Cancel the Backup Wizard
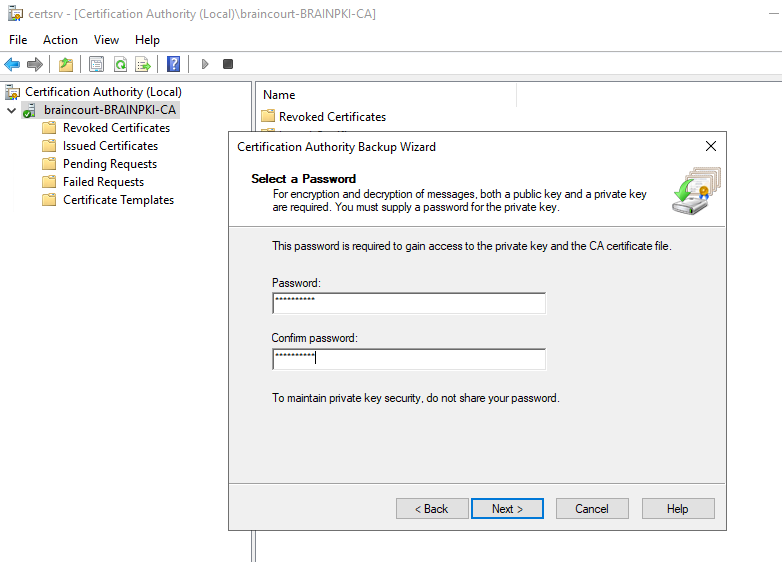 592,509
